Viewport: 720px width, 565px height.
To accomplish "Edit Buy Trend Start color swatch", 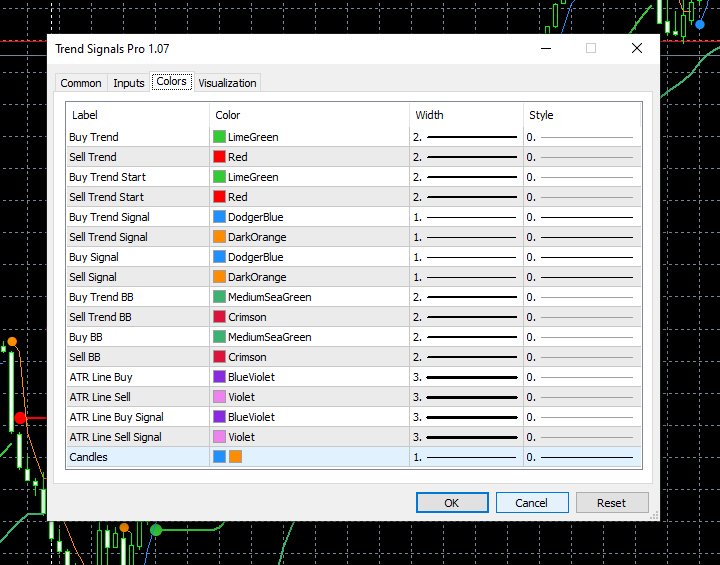I will pyautogui.click(x=219, y=177).
